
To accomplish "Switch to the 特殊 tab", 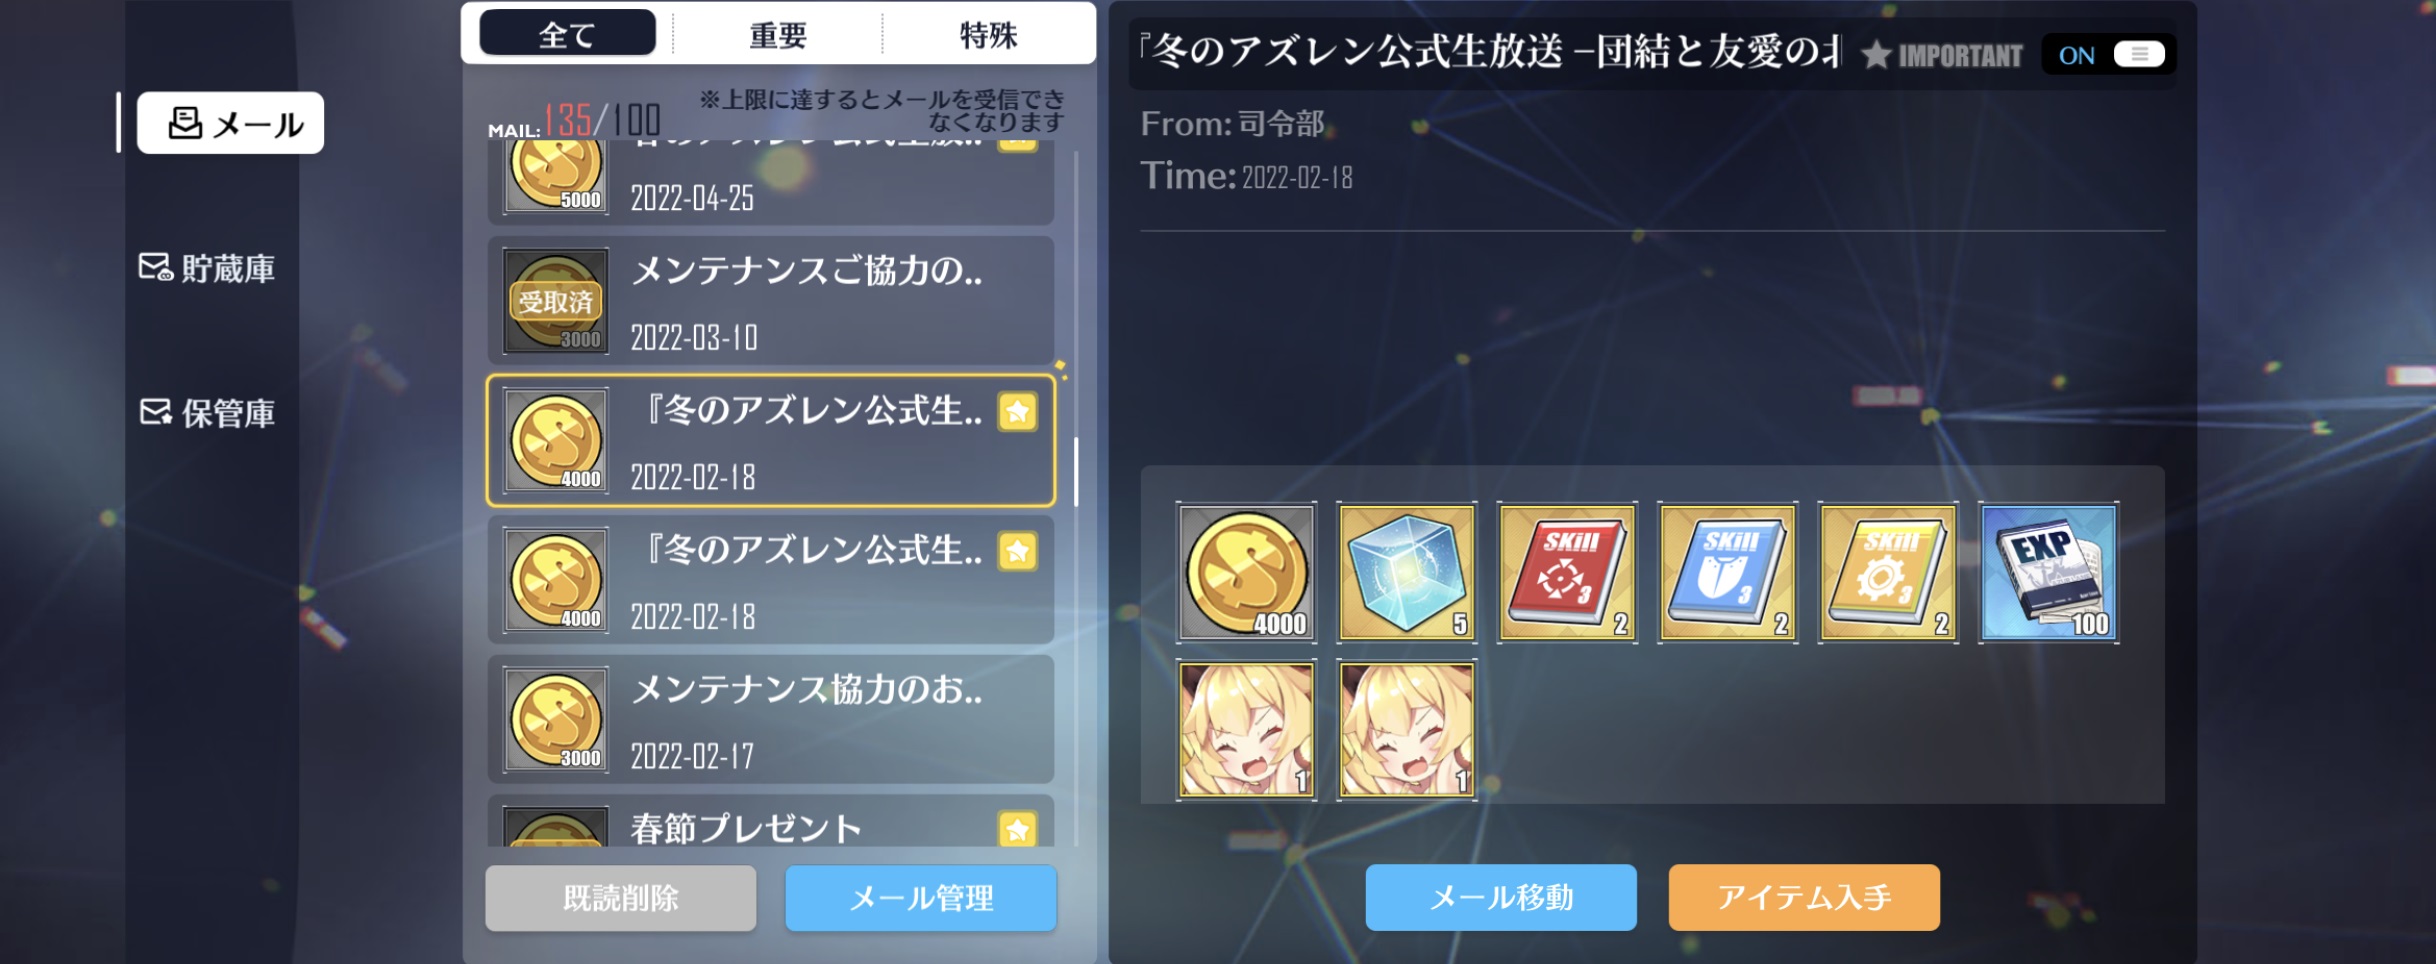I will (988, 35).
